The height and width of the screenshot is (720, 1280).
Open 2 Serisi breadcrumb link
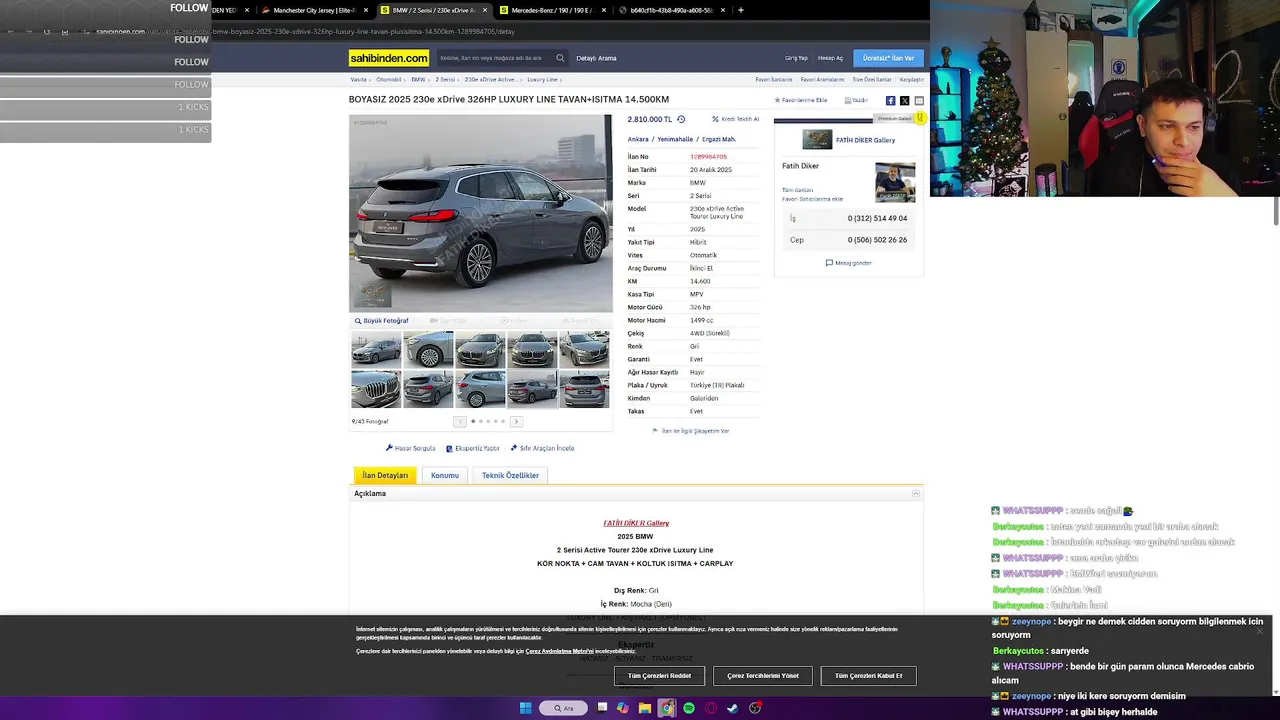(445, 79)
